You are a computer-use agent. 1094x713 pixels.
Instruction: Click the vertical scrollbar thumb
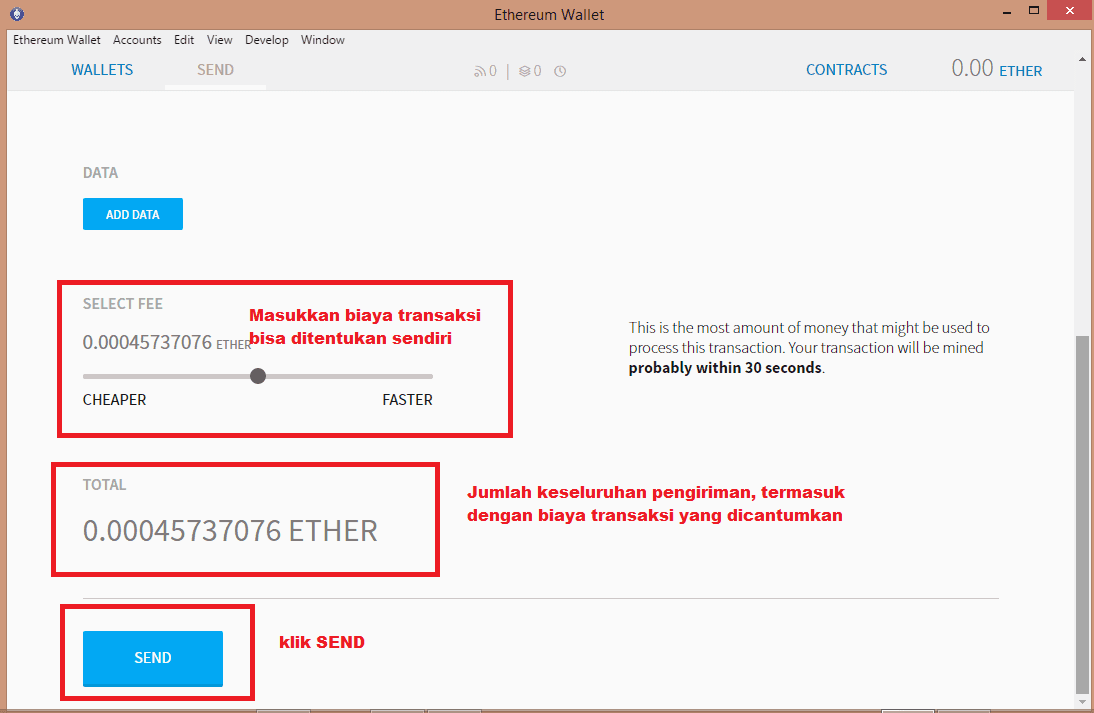click(x=1084, y=515)
